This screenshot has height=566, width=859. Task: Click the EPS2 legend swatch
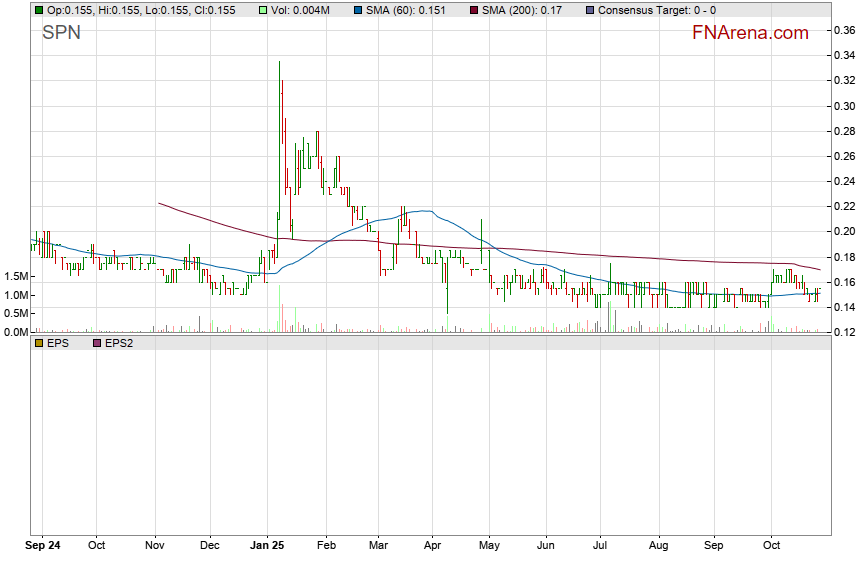click(x=97, y=342)
